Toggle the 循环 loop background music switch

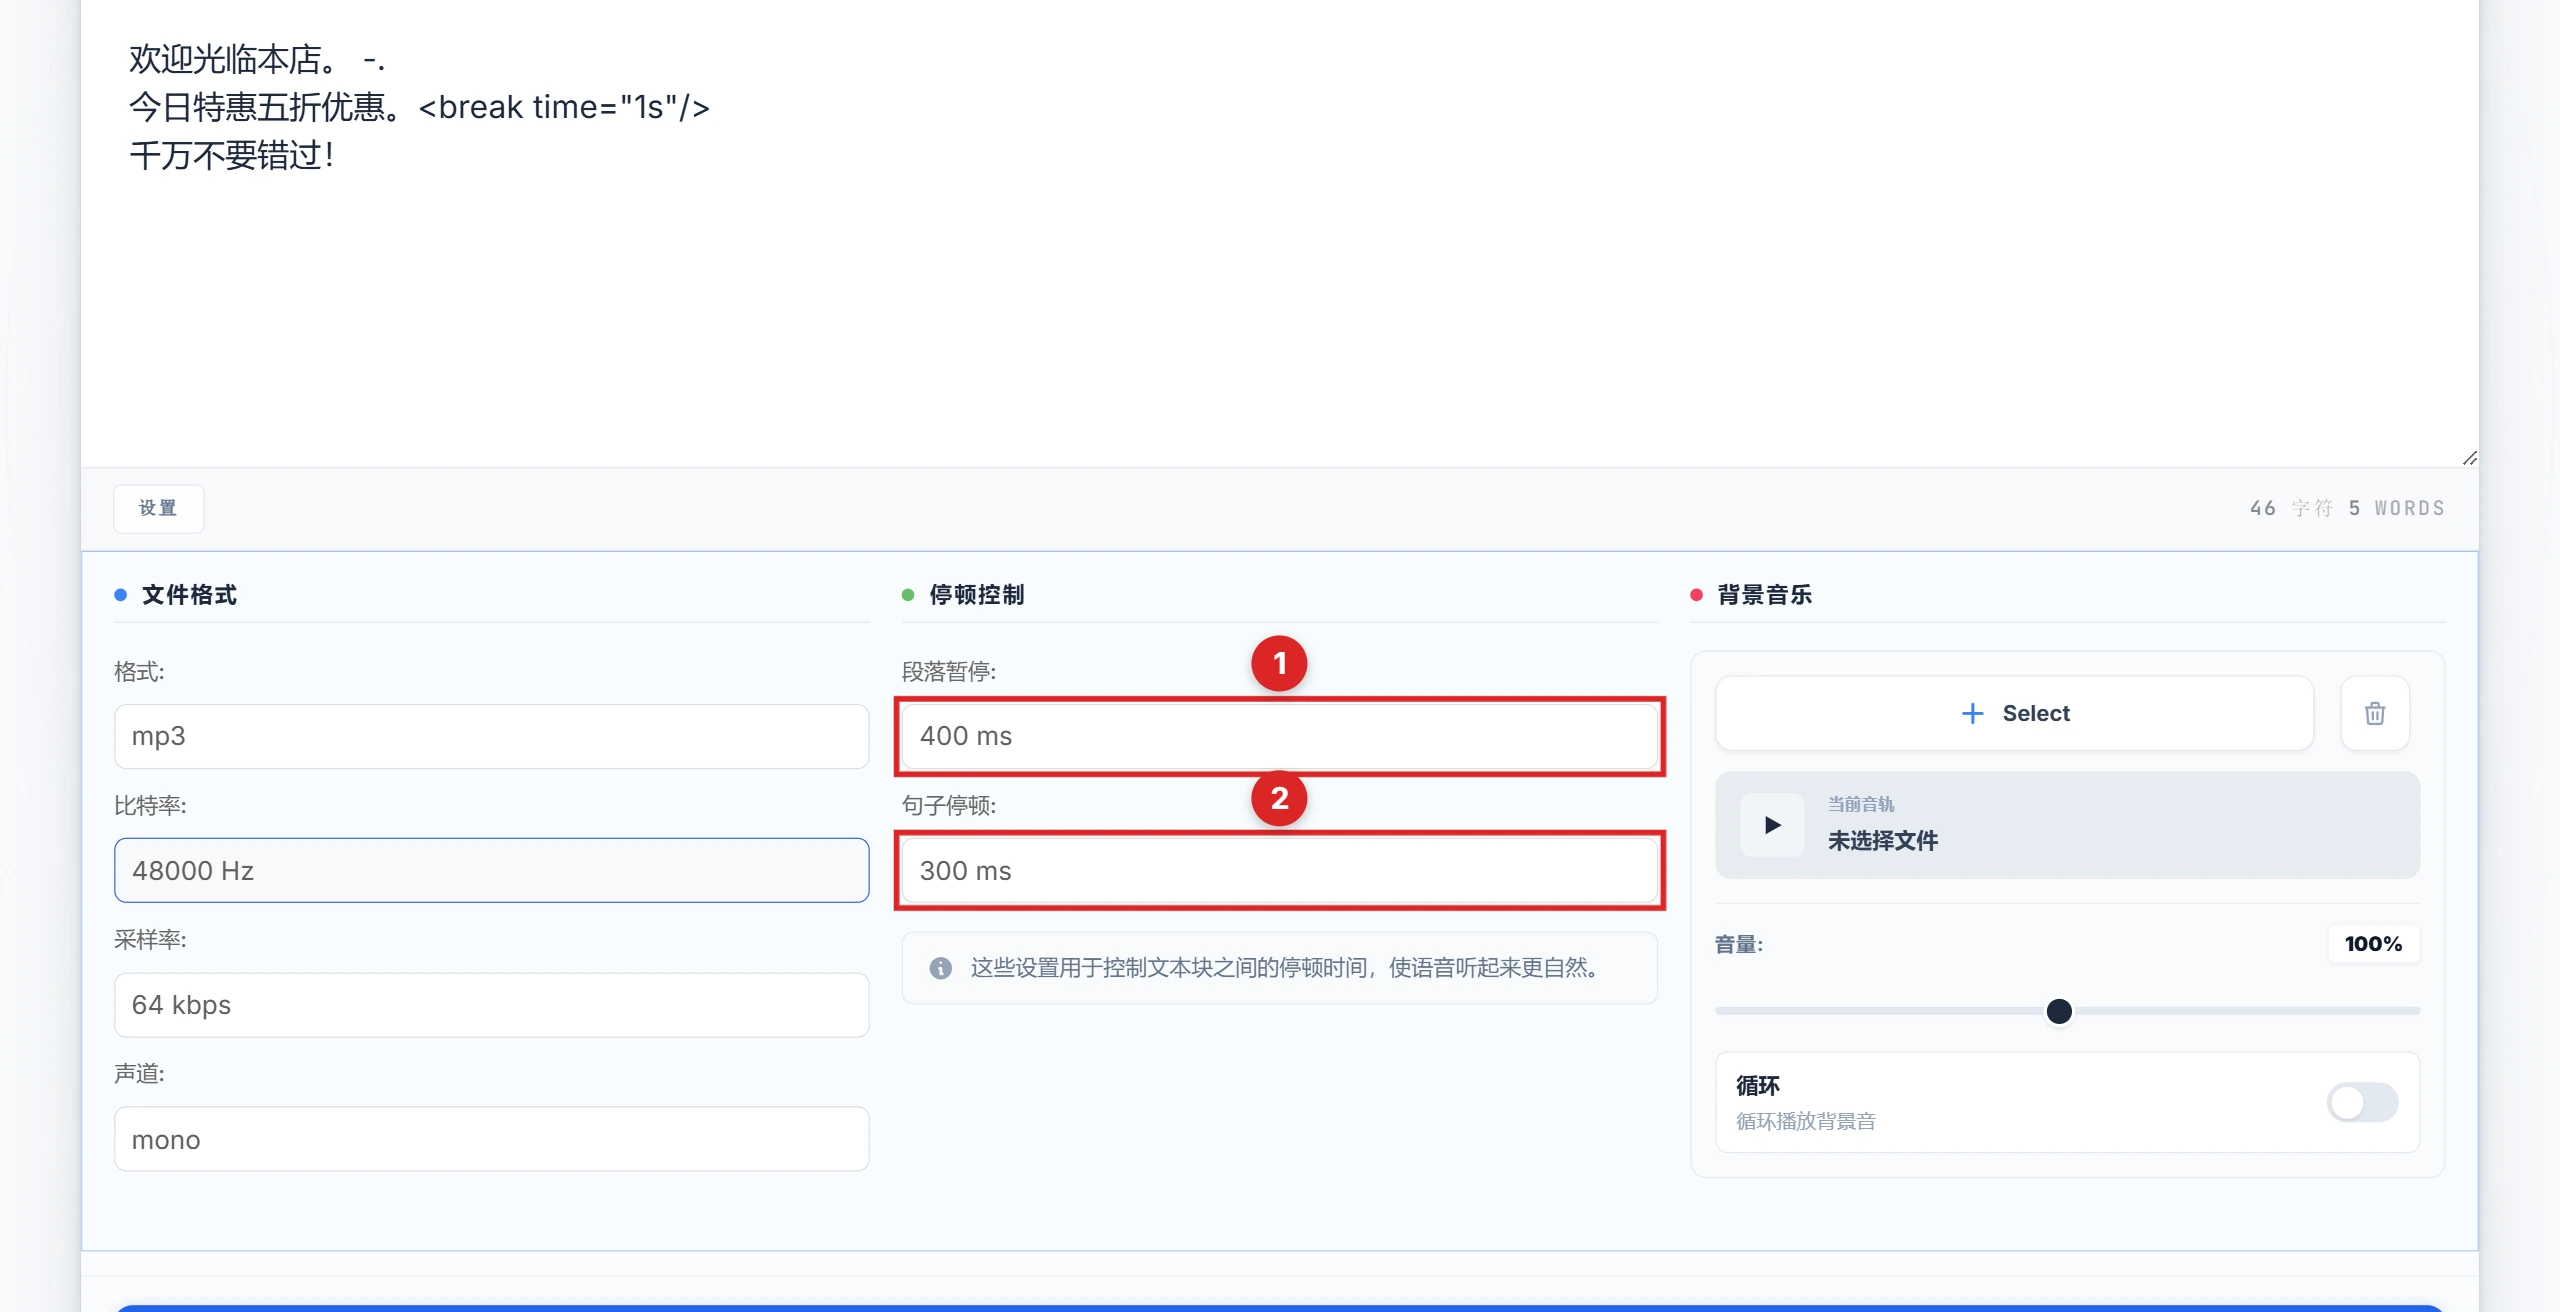click(2362, 1103)
